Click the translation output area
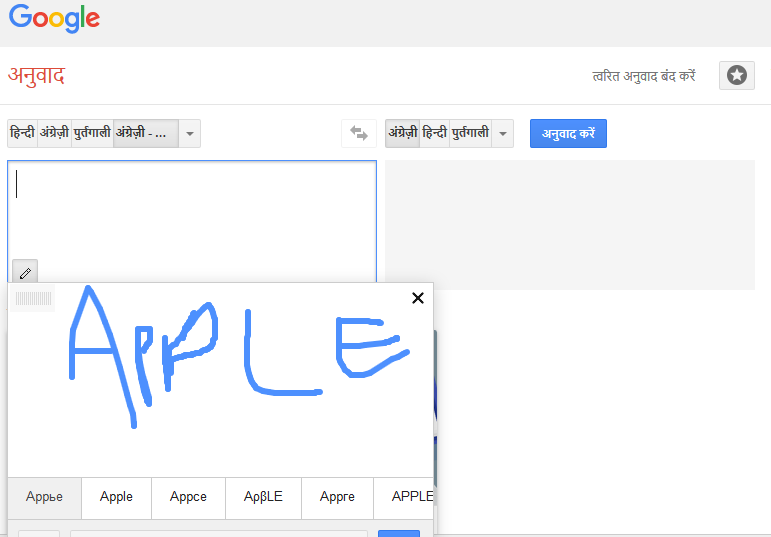 tap(570, 225)
